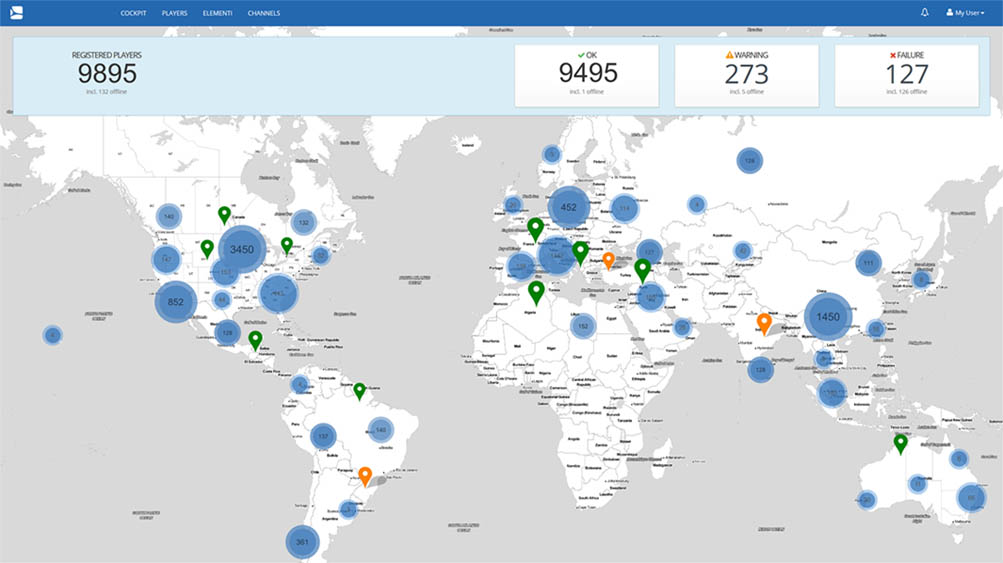
Task: Expand the 361 cluster in southern South America
Action: coord(302,542)
